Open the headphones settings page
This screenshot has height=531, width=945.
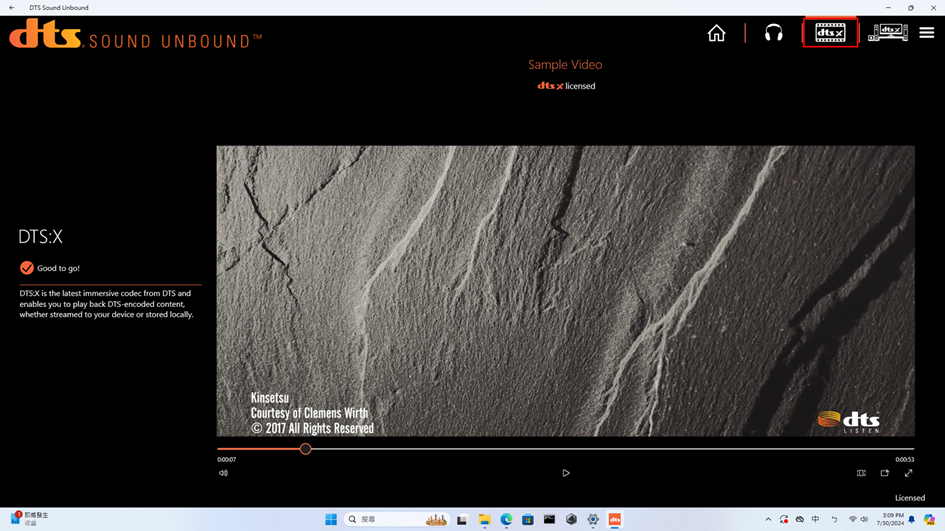[x=773, y=33]
